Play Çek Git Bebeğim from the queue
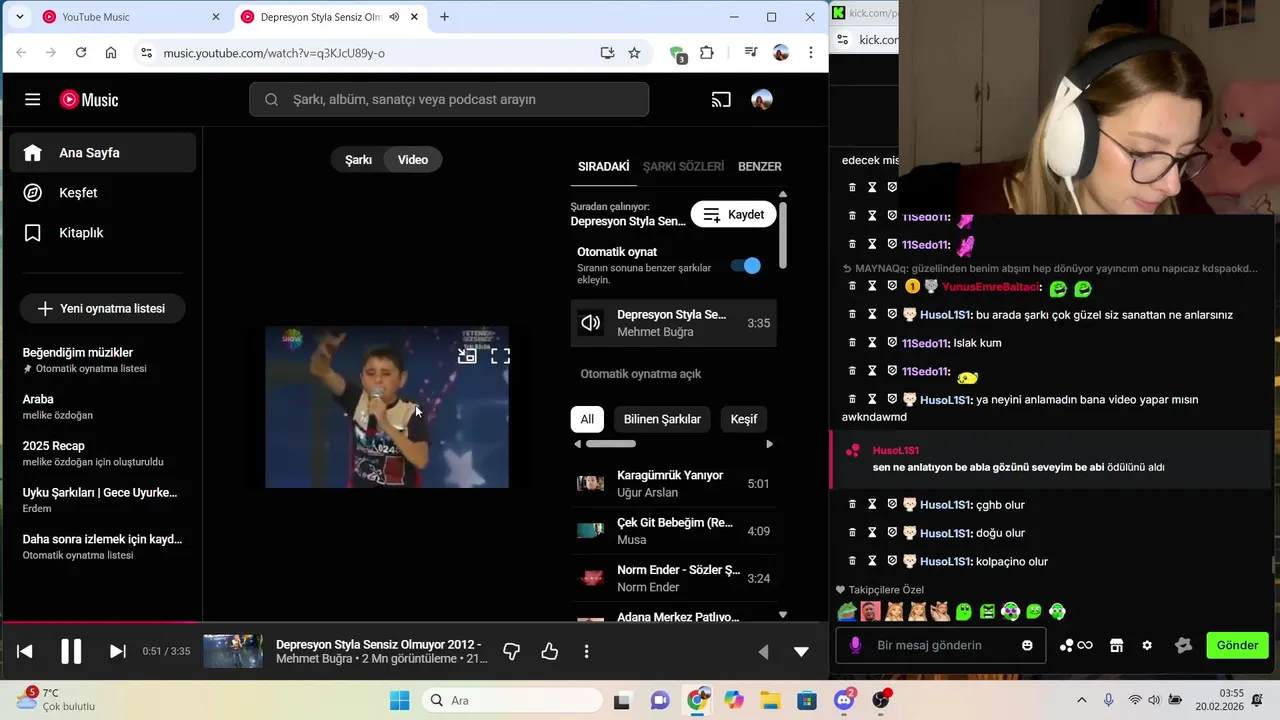Viewport: 1280px width, 720px height. point(673,531)
